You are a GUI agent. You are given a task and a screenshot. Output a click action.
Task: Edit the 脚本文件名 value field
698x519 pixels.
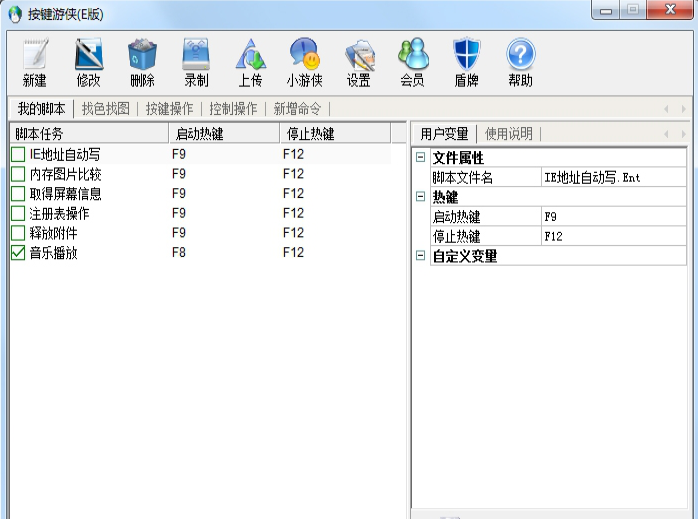613,178
